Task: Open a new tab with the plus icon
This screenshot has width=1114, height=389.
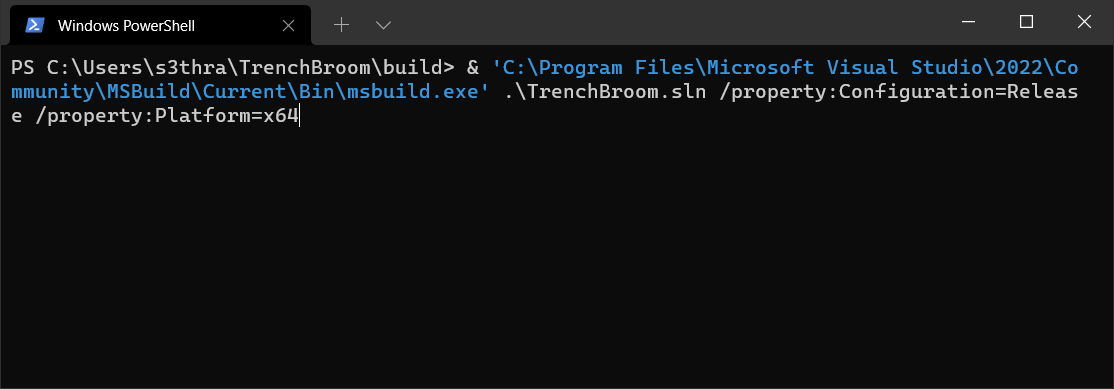Action: point(342,25)
